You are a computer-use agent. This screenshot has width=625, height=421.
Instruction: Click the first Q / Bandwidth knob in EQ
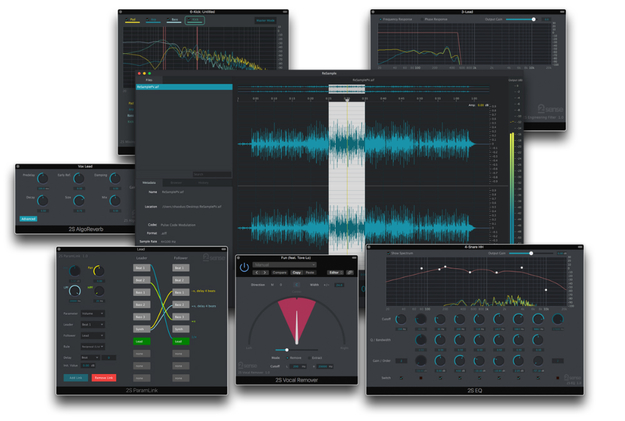coord(421,340)
